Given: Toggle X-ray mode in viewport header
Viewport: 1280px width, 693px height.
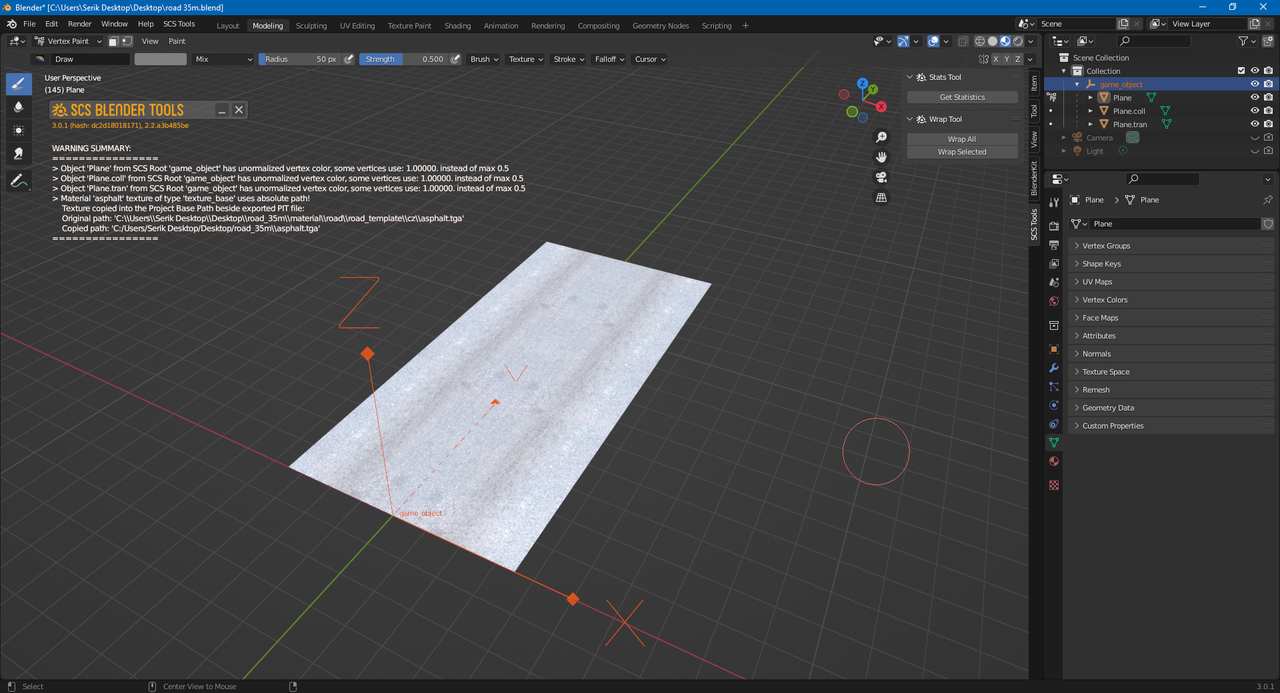Looking at the screenshot, I should tap(963, 41).
